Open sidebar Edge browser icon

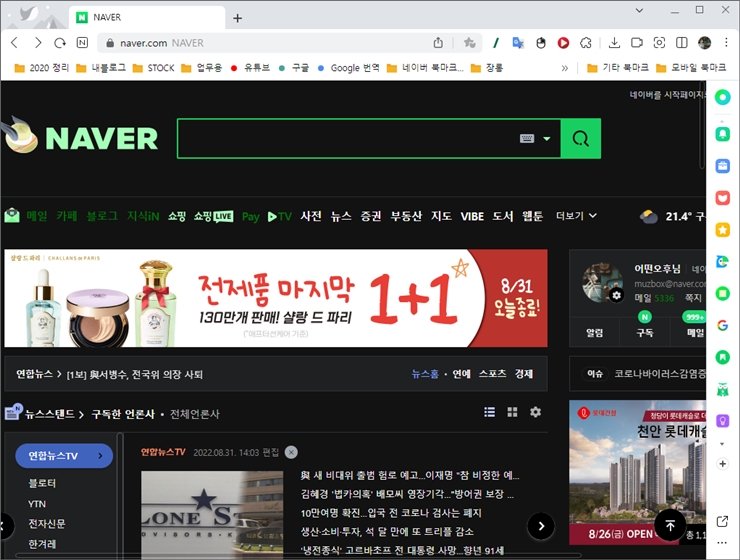pos(723,261)
